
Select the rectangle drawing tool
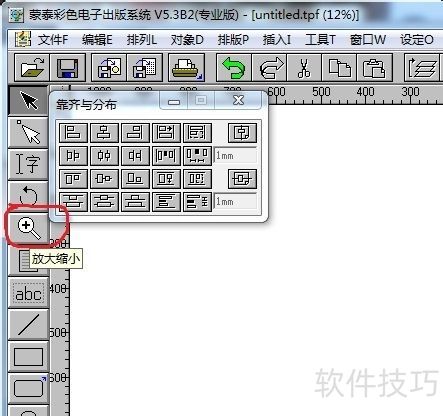[28, 357]
